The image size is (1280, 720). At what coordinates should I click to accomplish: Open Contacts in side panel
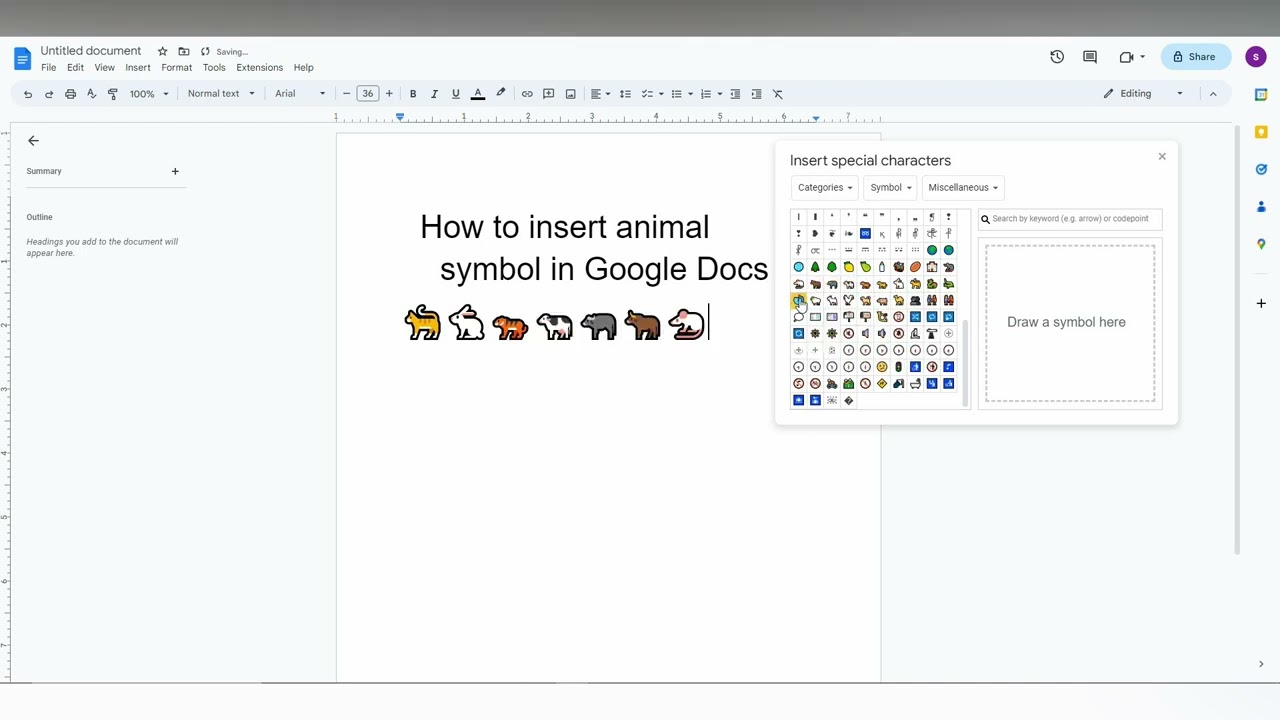(1261, 207)
